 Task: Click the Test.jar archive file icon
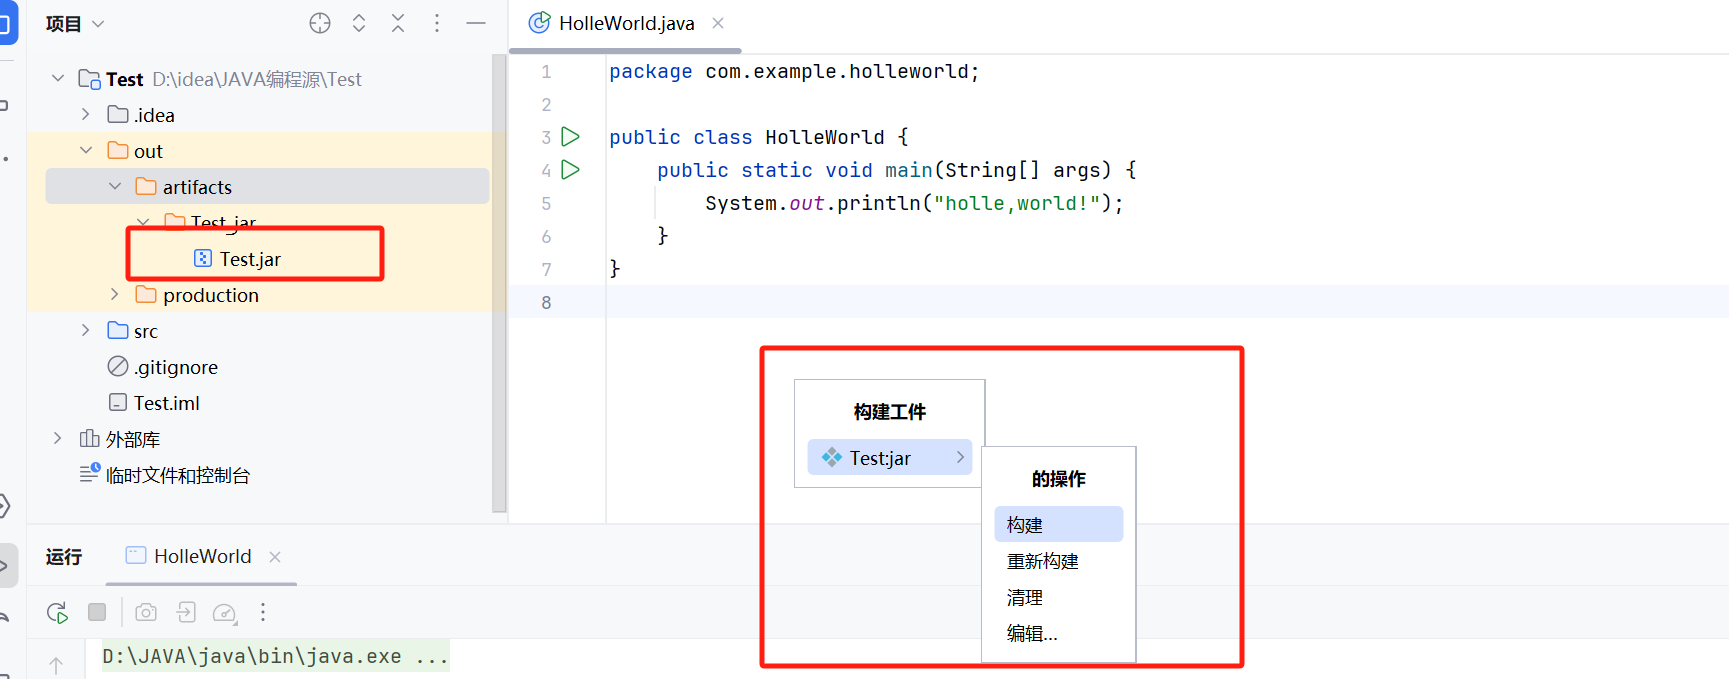[x=203, y=258]
